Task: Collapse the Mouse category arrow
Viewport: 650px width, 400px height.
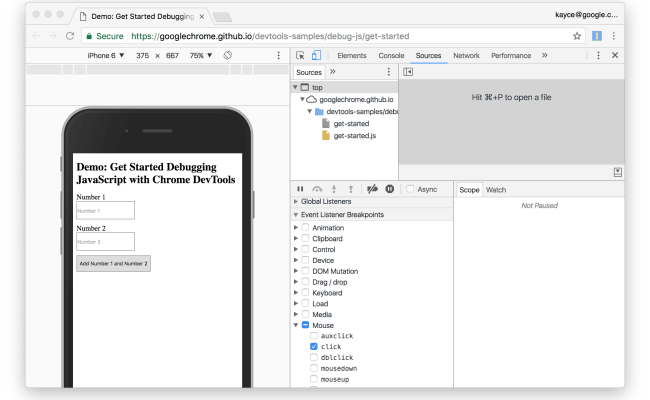Action: [296, 325]
